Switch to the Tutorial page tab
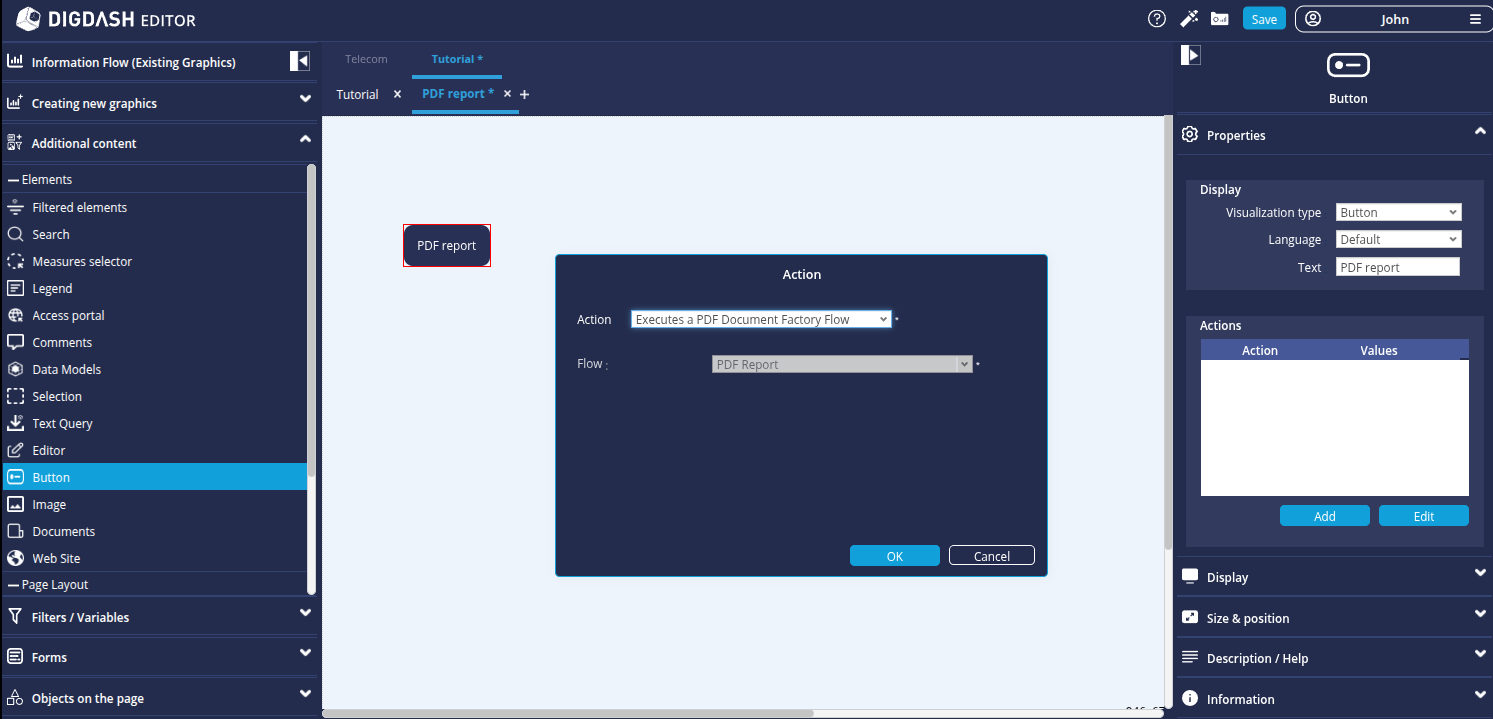Screen dimensions: 1493x719 [x=357, y=94]
